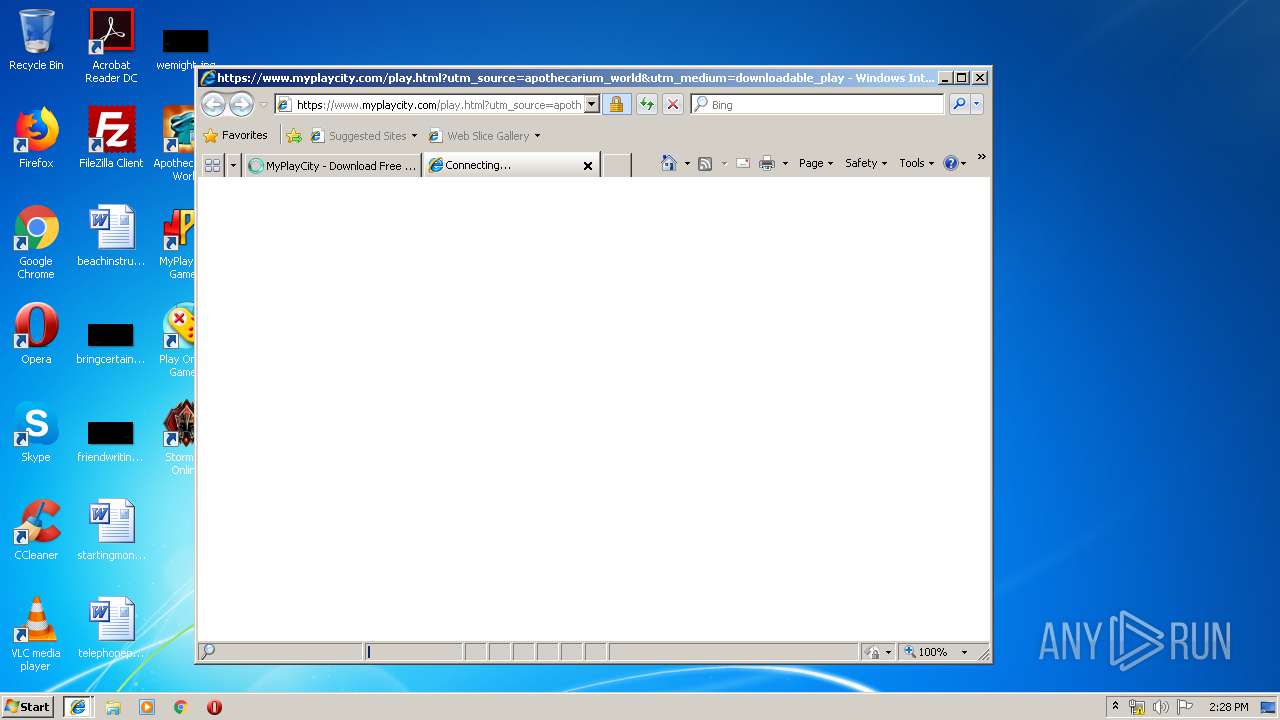Screen dimensions: 1280x720
Task: Expand the Web Slice Gallery dropdown arrow
Action: click(537, 136)
